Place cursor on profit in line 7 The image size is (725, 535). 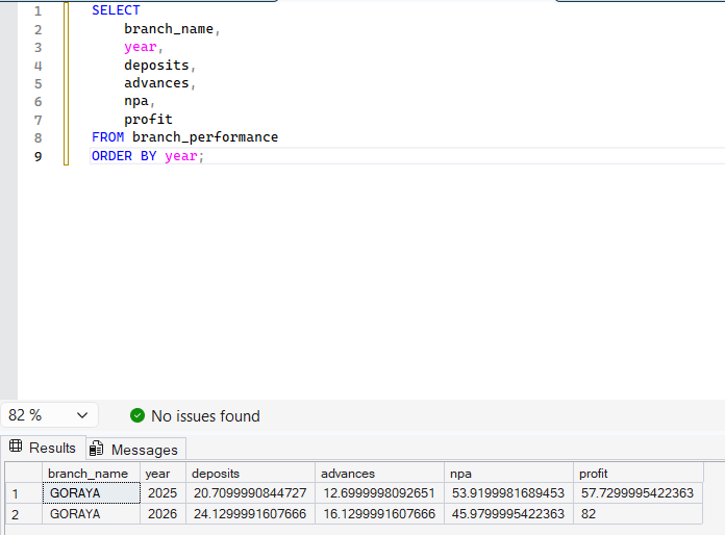click(x=148, y=119)
